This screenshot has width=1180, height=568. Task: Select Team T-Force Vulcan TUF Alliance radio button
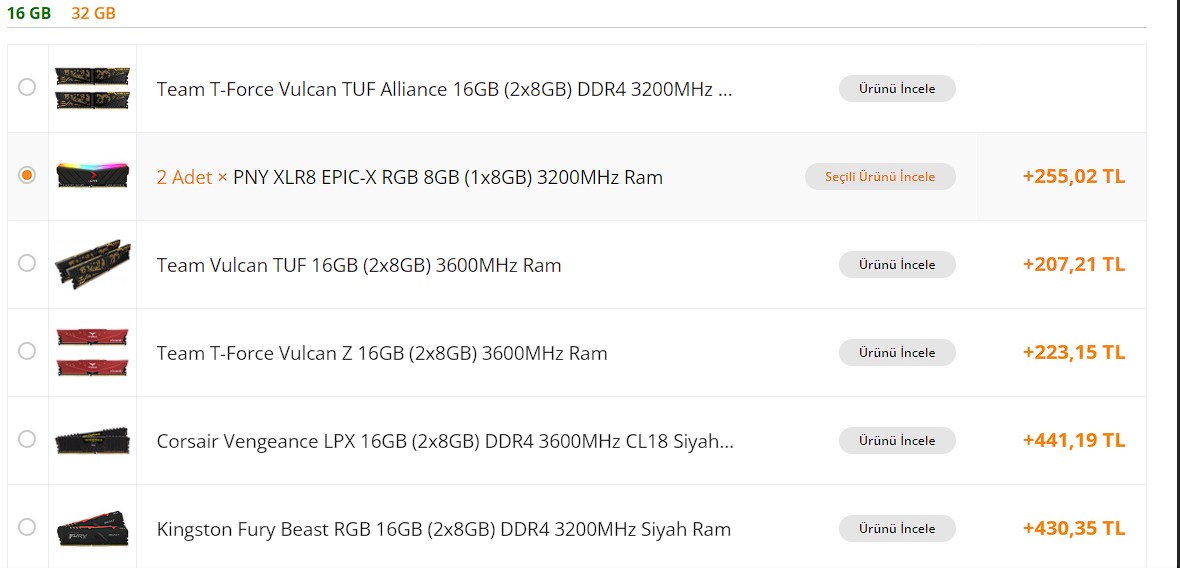[27, 87]
